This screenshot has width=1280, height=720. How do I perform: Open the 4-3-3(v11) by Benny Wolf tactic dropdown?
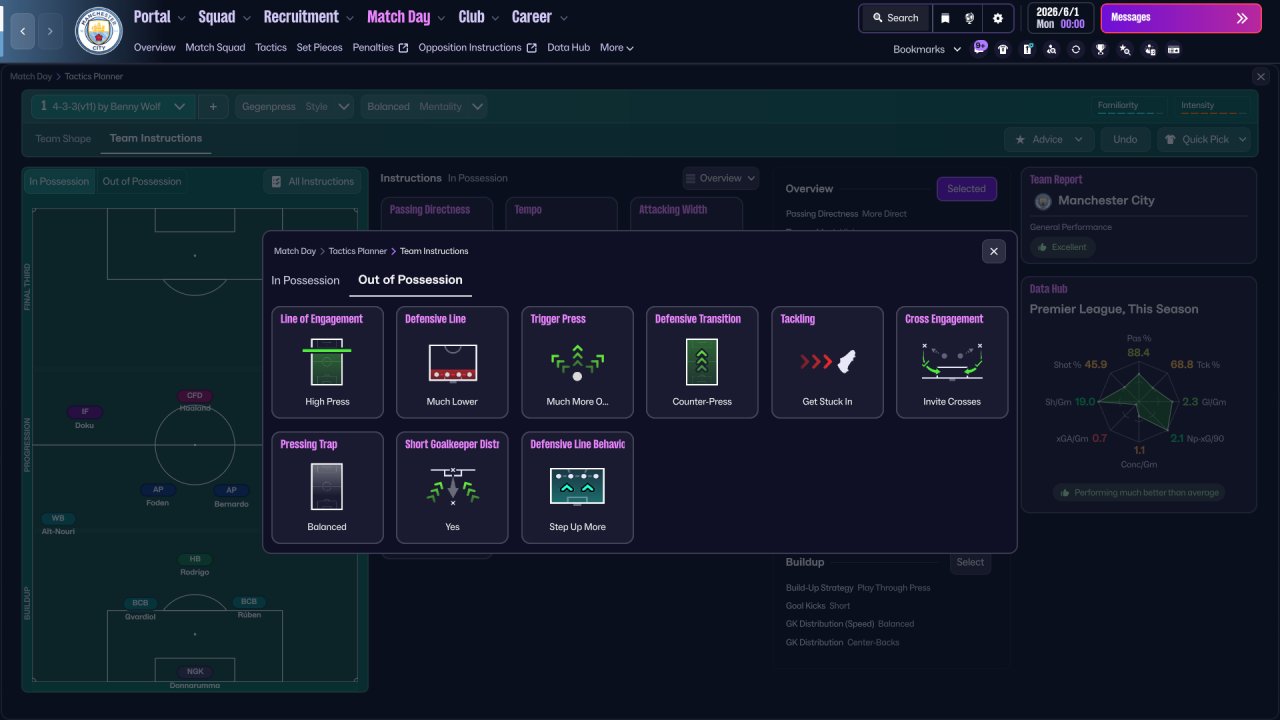113,106
